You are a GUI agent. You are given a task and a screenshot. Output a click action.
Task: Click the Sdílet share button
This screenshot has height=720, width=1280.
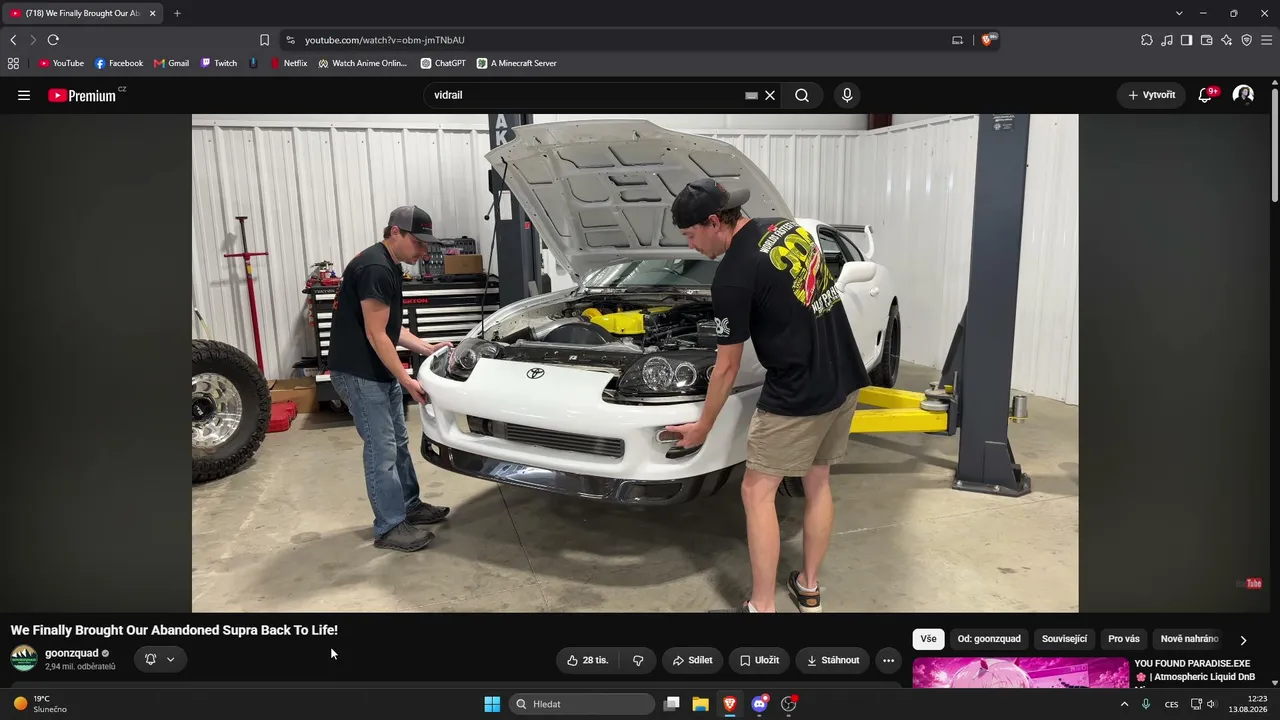click(692, 660)
